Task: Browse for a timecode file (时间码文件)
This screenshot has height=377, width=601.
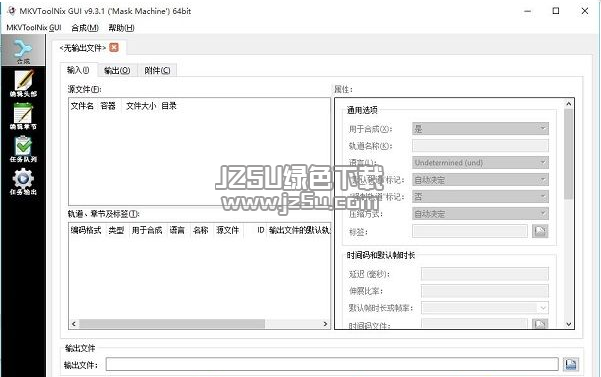Action: tap(540, 324)
